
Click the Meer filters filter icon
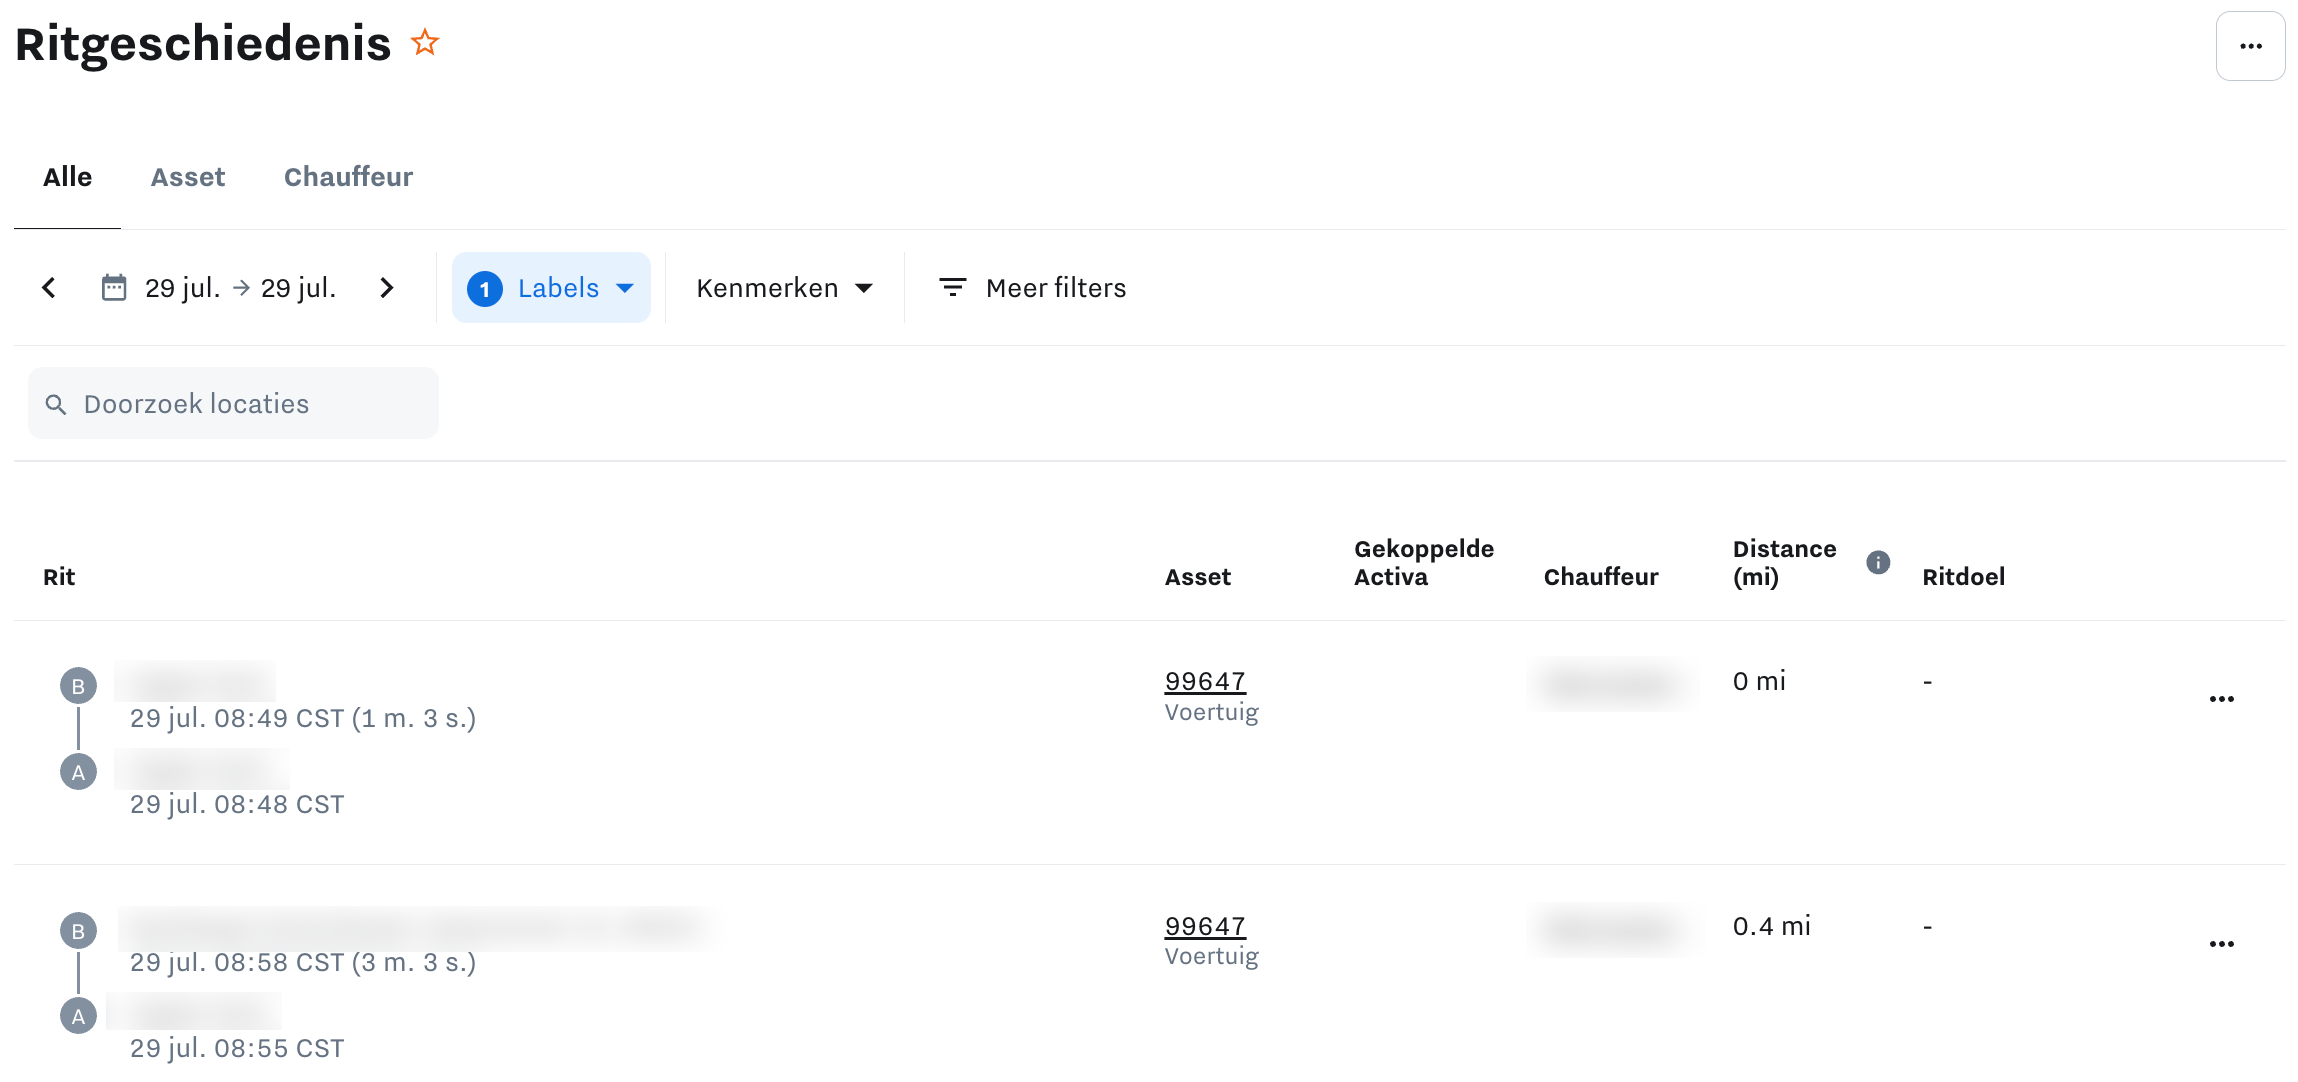(952, 288)
